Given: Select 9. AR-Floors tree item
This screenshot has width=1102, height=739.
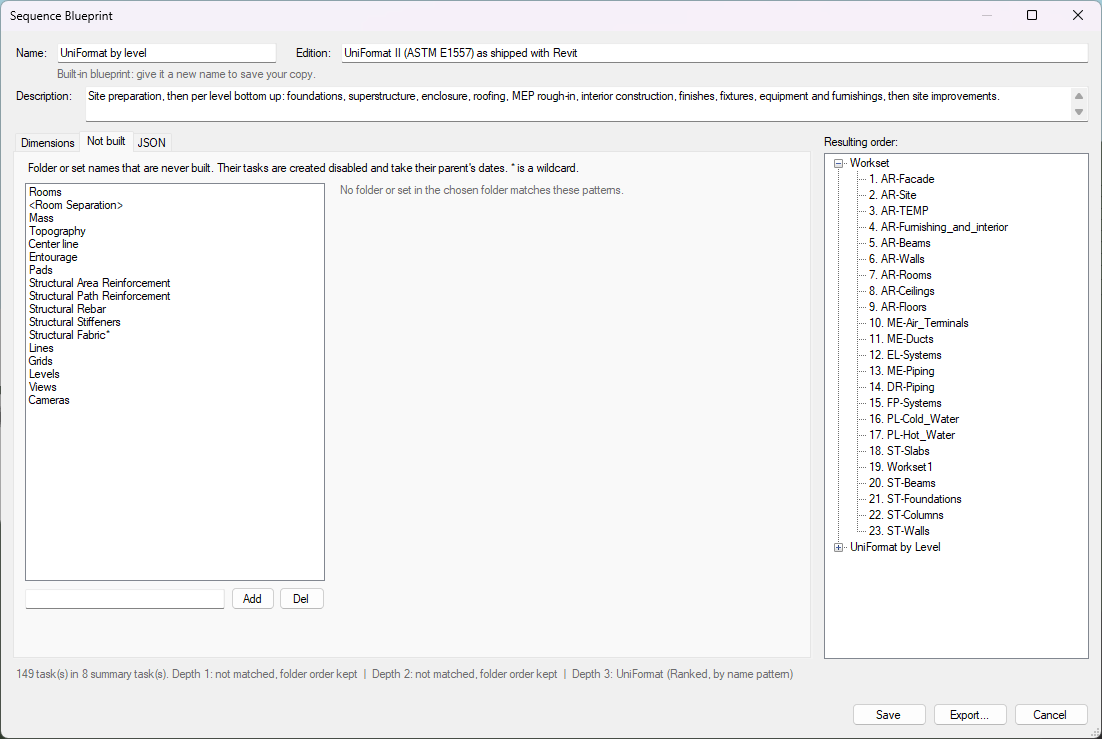Looking at the screenshot, I should [x=897, y=307].
